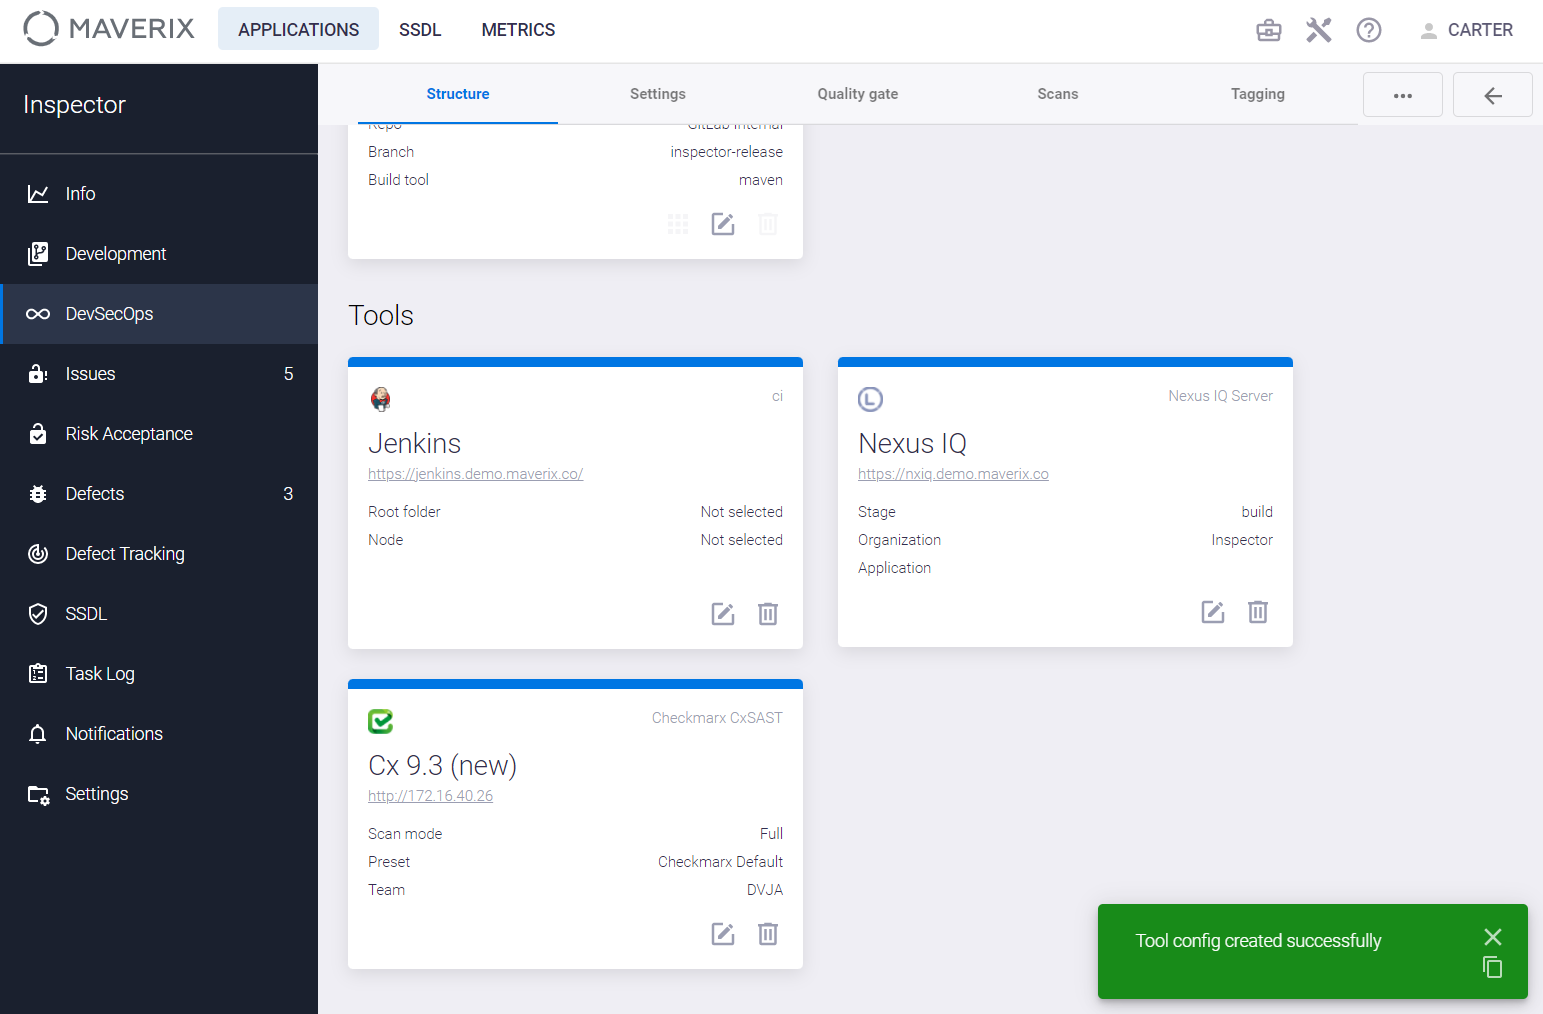The width and height of the screenshot is (1543, 1014).
Task: Open Task Log in the sidebar
Action: click(159, 674)
